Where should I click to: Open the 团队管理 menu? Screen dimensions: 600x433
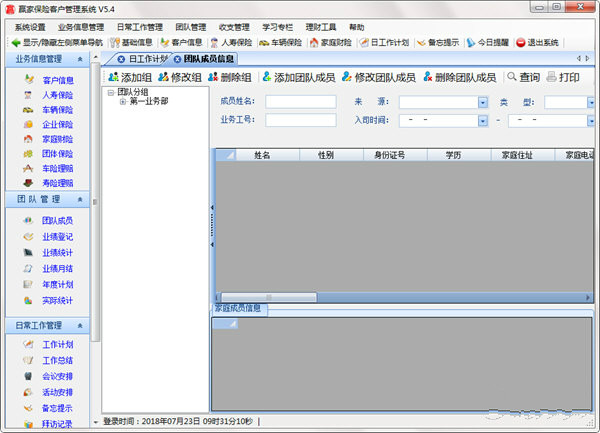point(191,27)
